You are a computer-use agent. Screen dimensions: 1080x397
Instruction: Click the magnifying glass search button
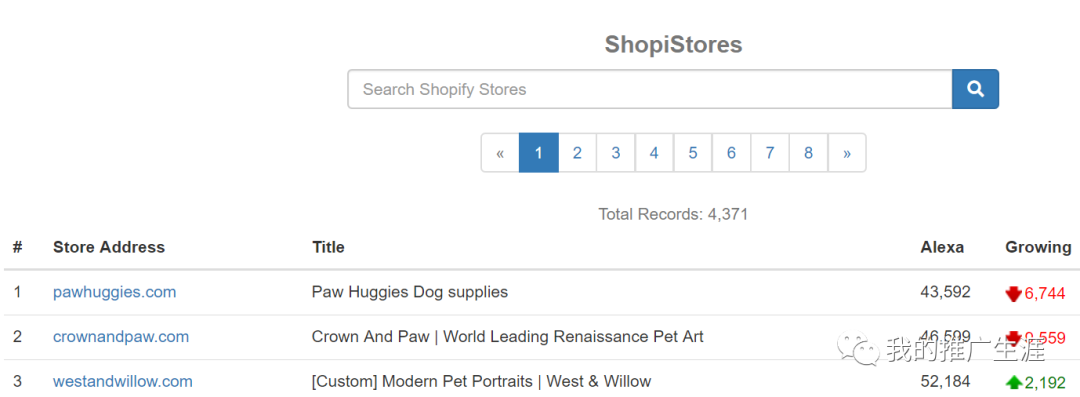(975, 89)
